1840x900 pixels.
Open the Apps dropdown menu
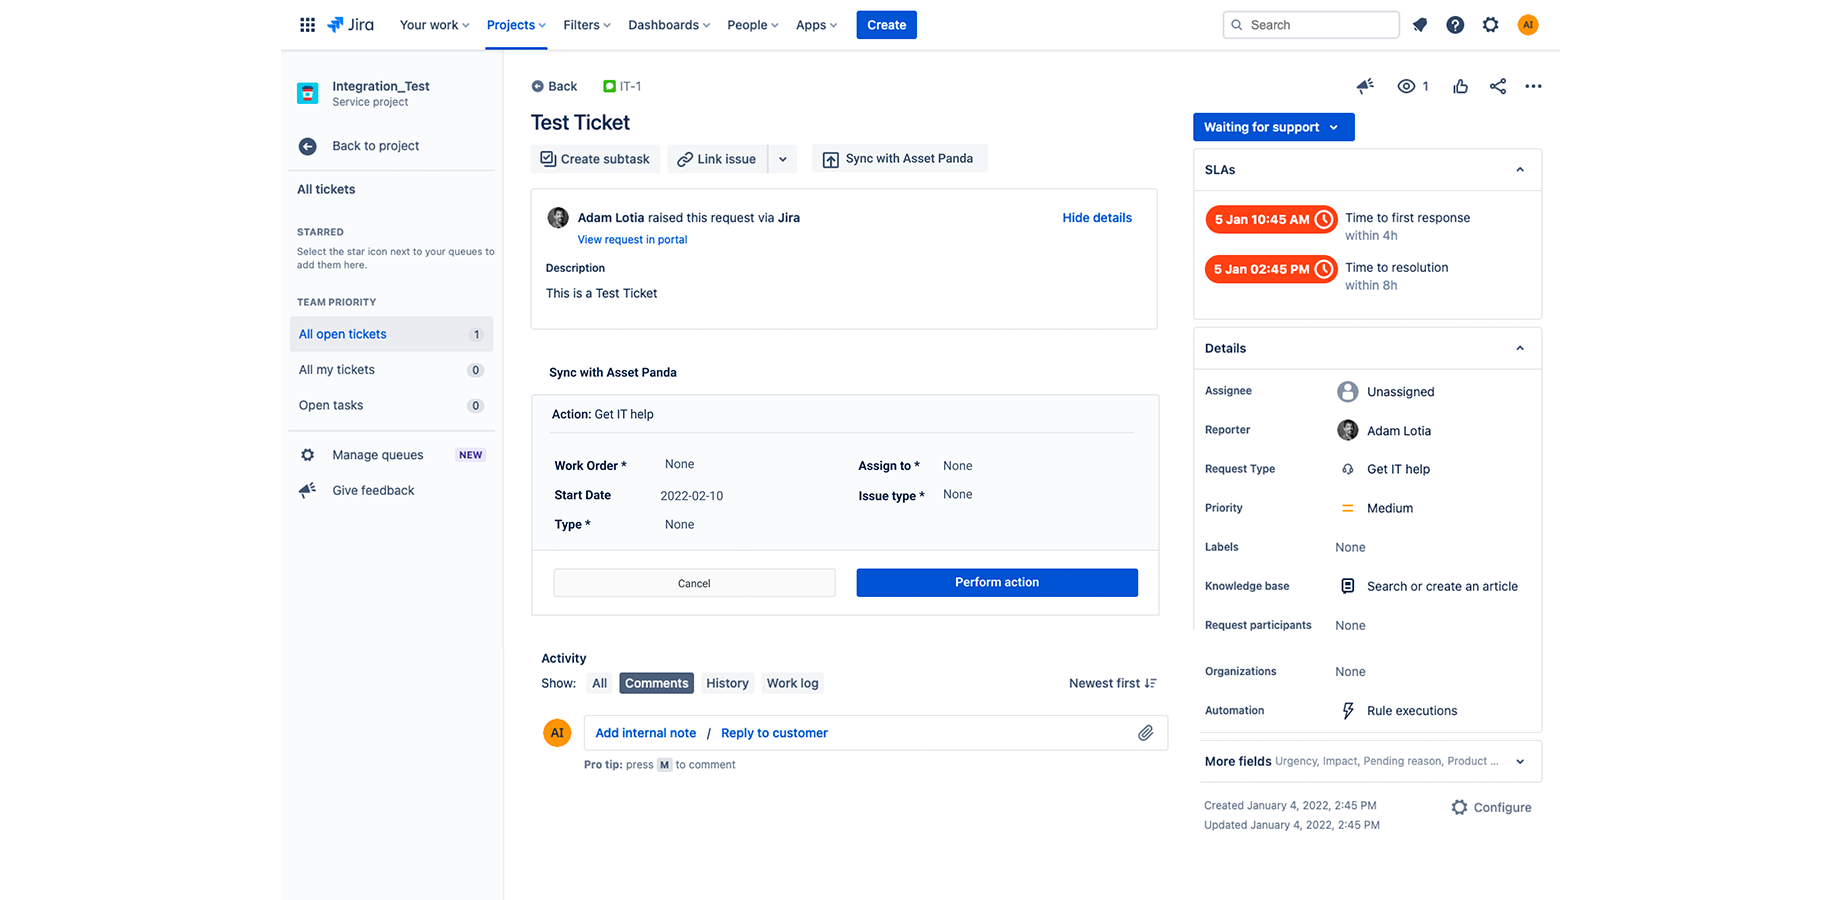pos(817,25)
